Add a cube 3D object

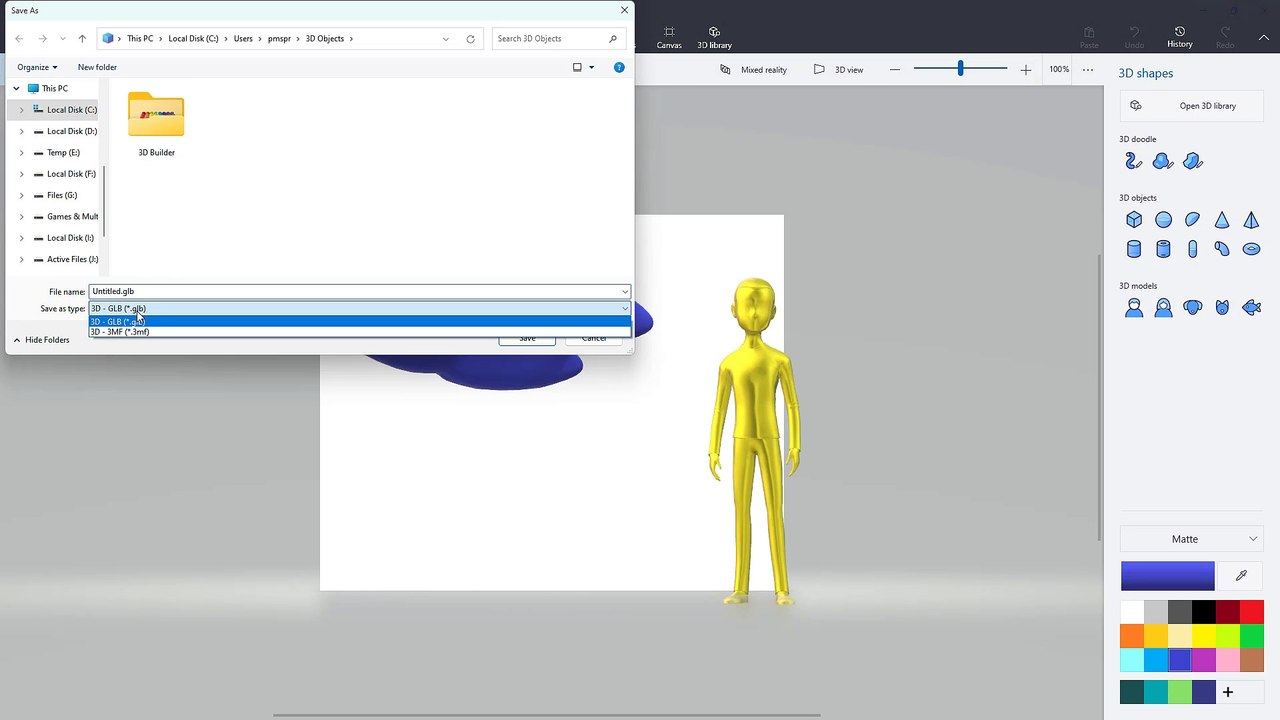[1134, 220]
